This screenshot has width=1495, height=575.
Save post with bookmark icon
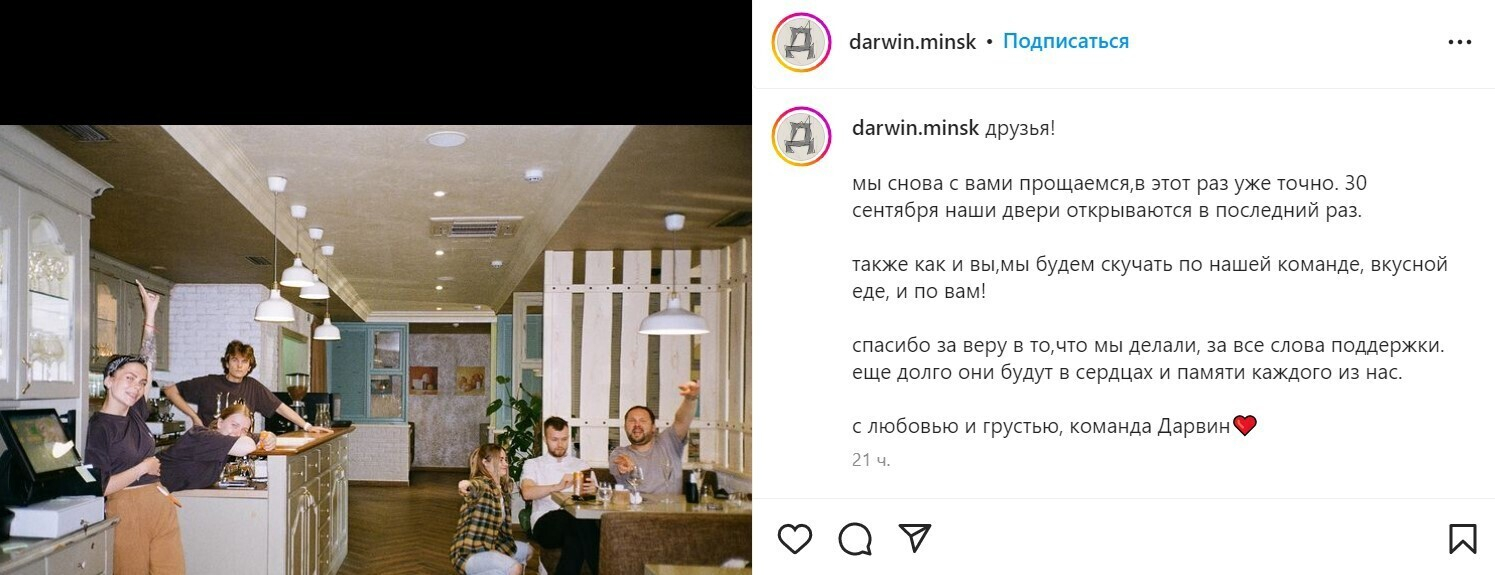point(1462,539)
